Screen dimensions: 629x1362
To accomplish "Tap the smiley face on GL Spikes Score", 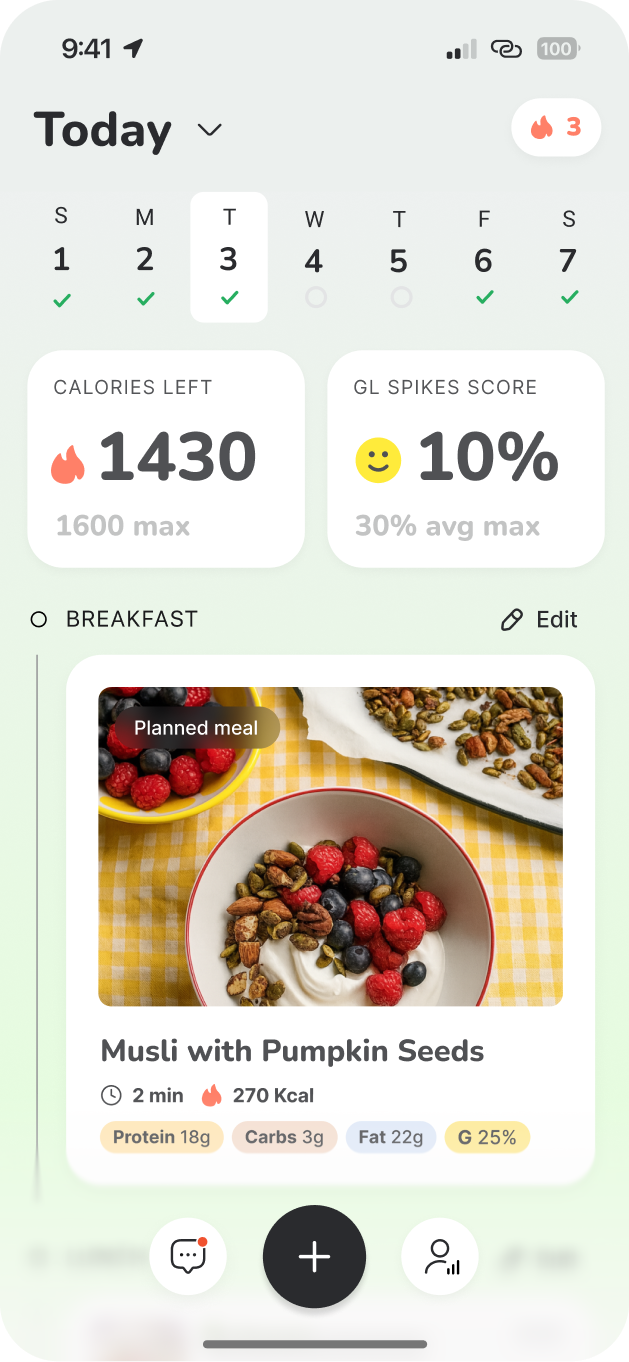I will 379,458.
